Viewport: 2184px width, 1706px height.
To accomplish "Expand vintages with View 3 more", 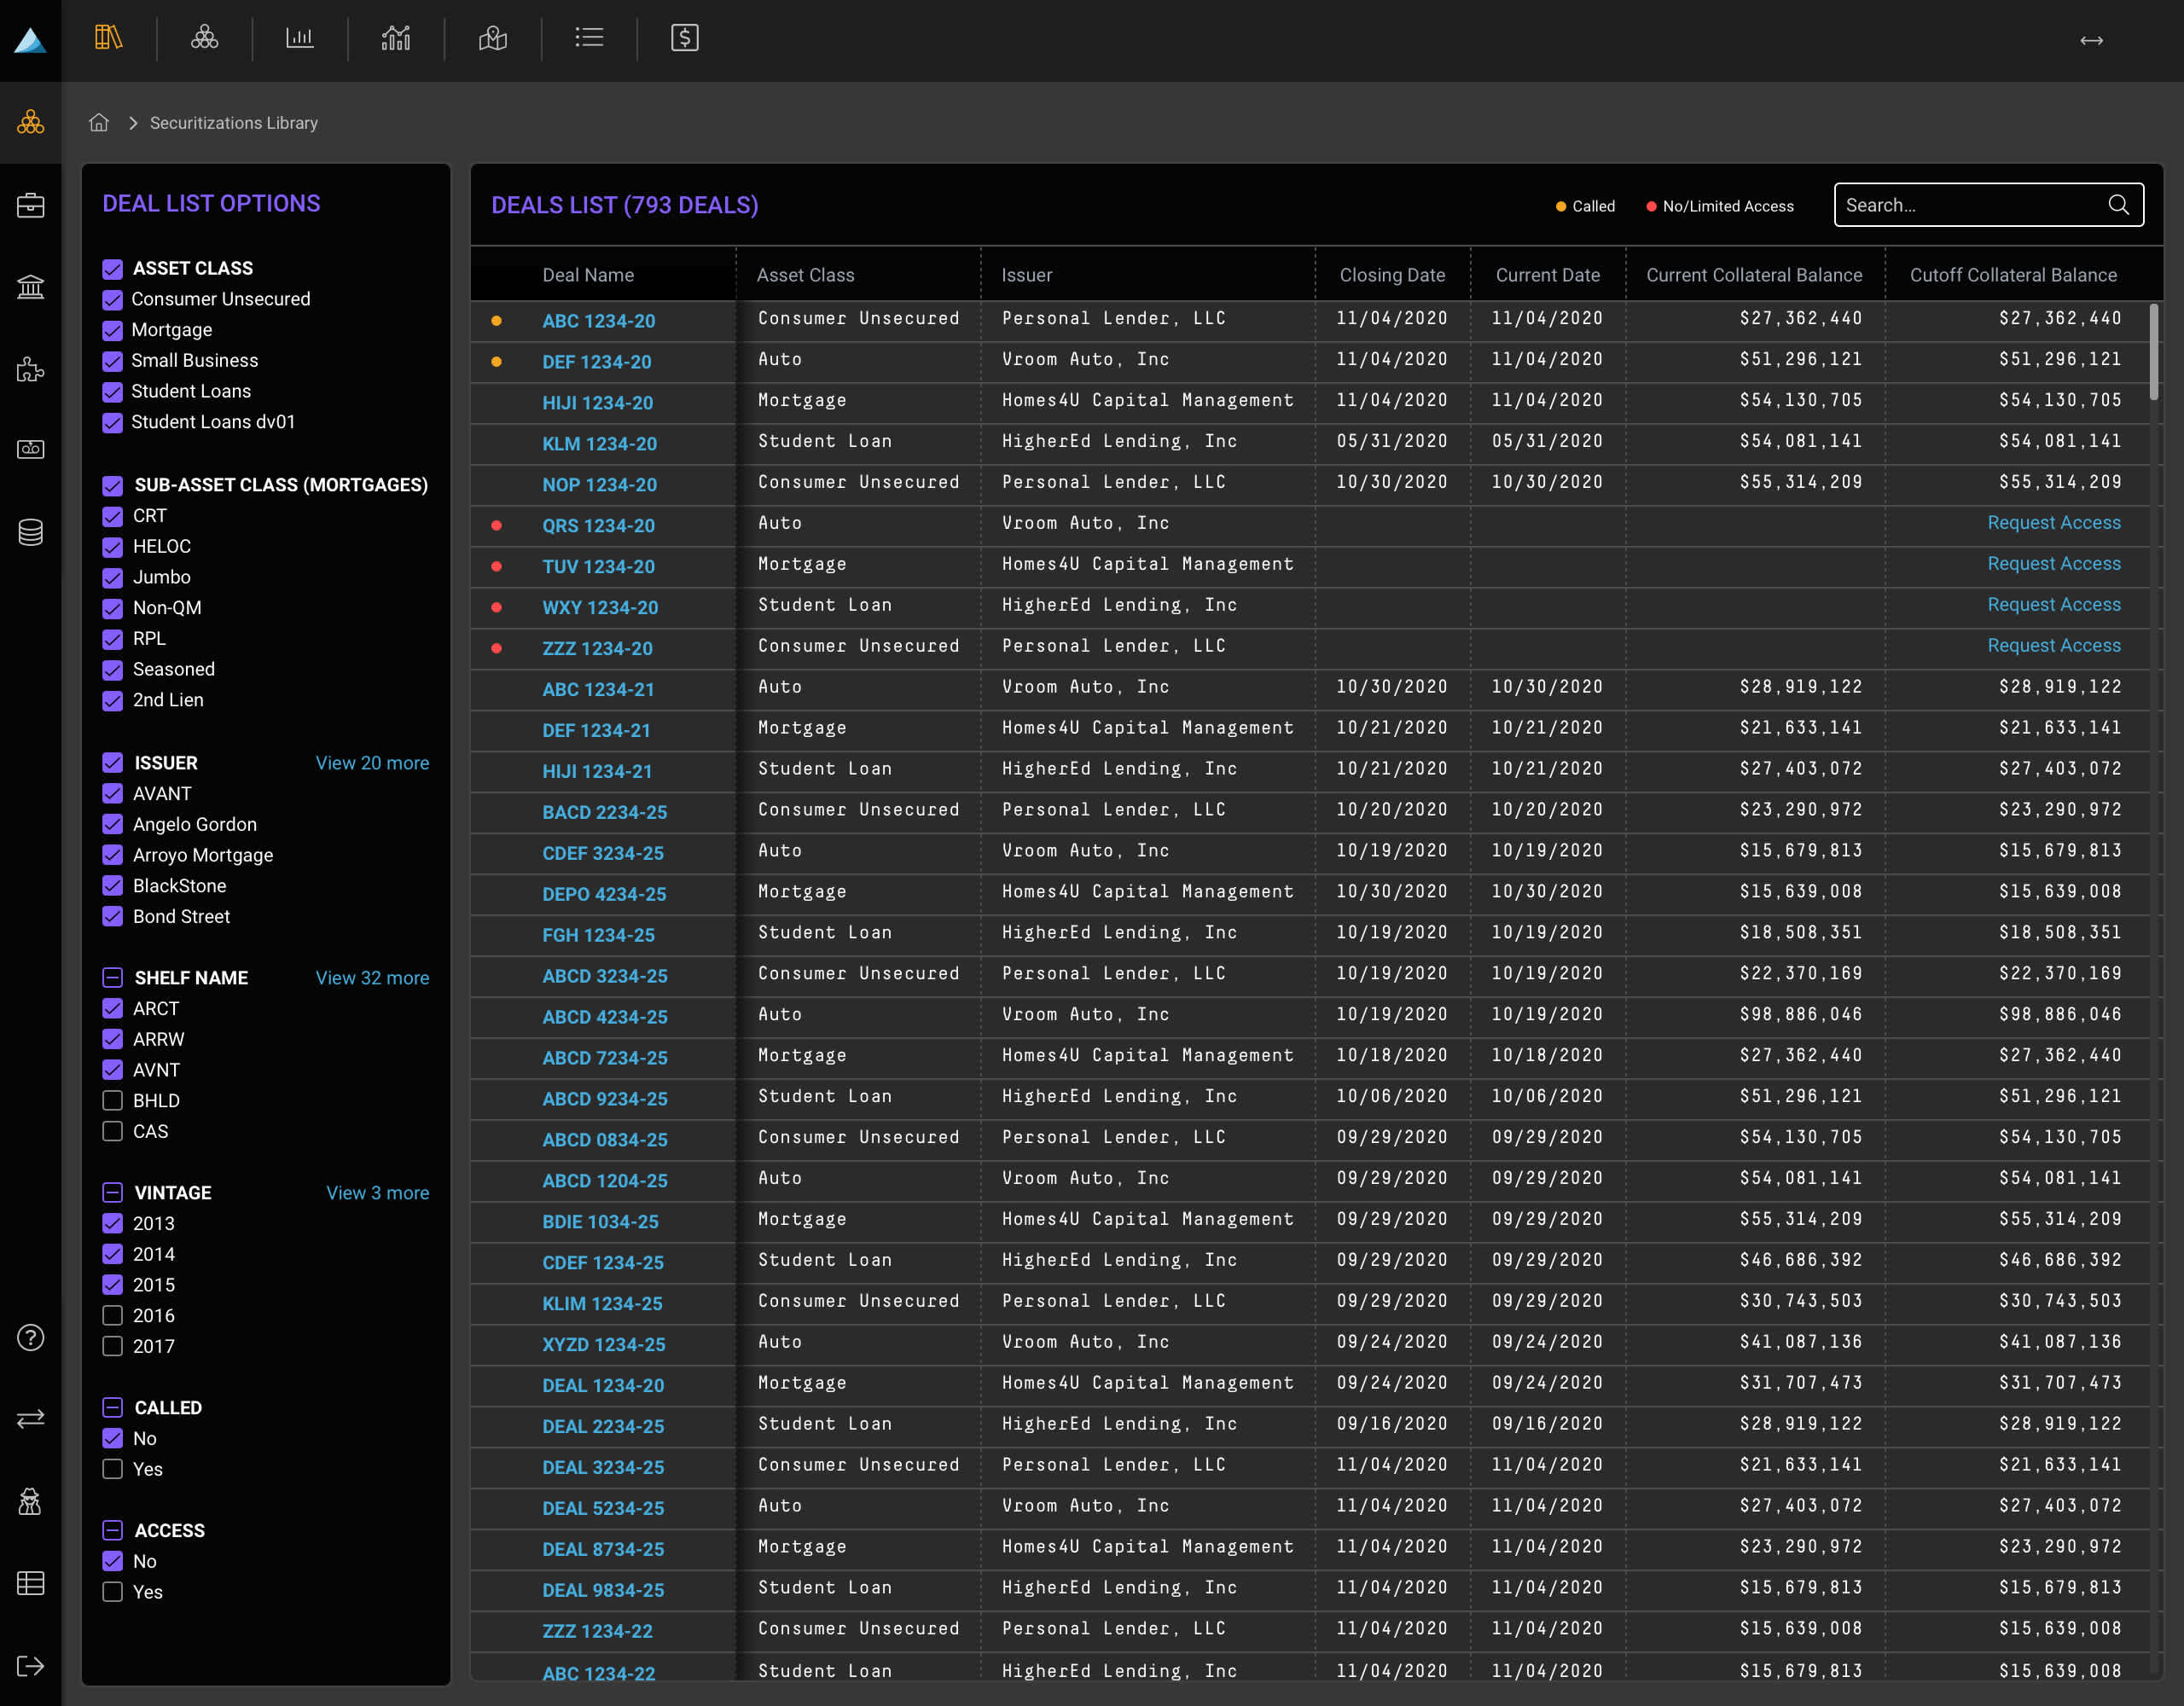I will pyautogui.click(x=377, y=1193).
